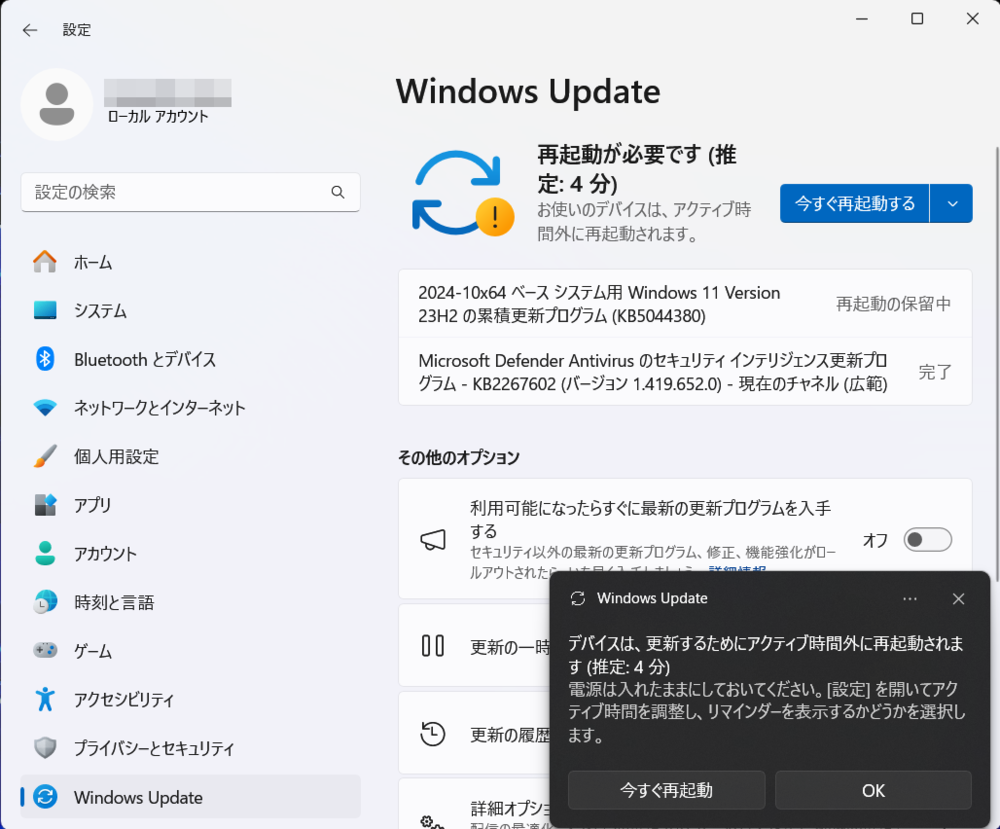Dismiss the Windows Update notification

tap(959, 599)
